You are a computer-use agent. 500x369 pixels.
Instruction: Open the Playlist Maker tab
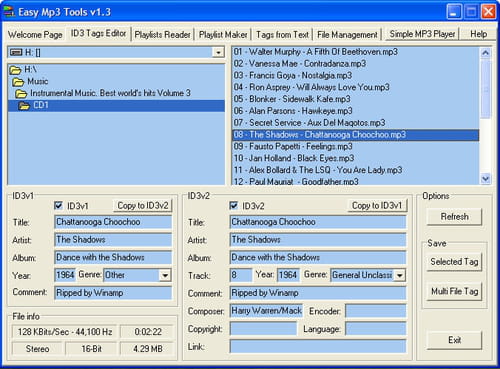[223, 35]
